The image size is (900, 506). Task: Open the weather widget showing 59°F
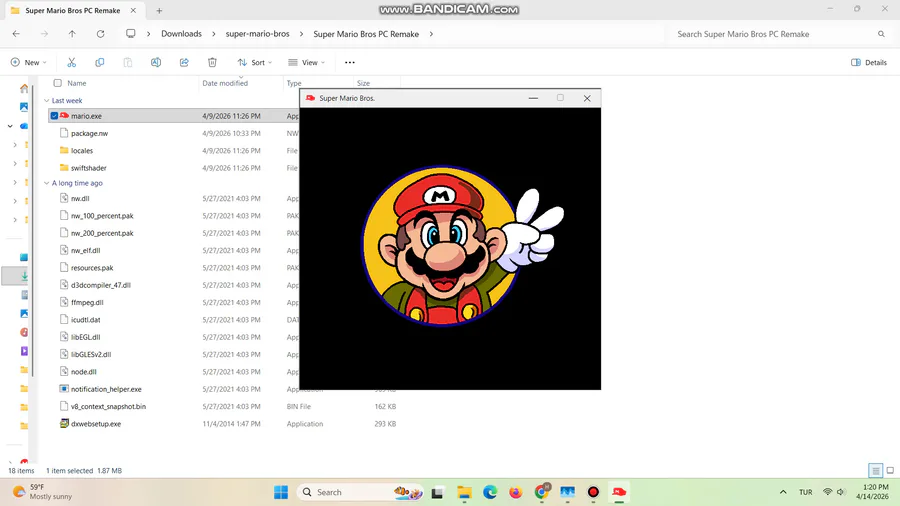point(43,492)
